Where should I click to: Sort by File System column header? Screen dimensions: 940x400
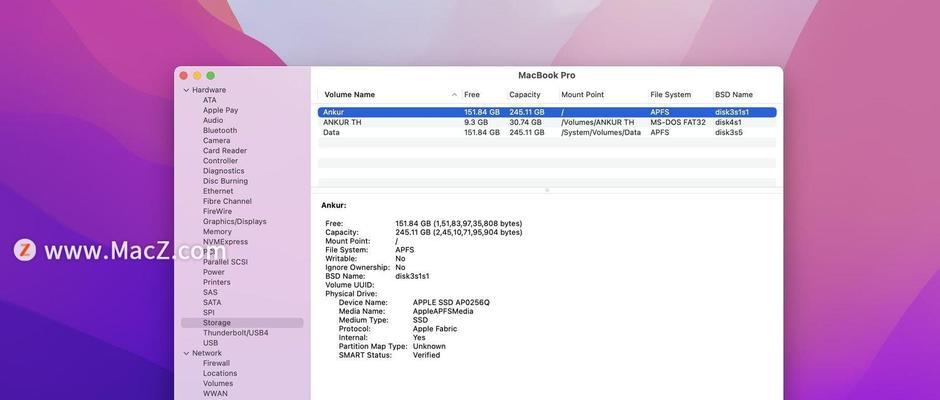pos(670,95)
